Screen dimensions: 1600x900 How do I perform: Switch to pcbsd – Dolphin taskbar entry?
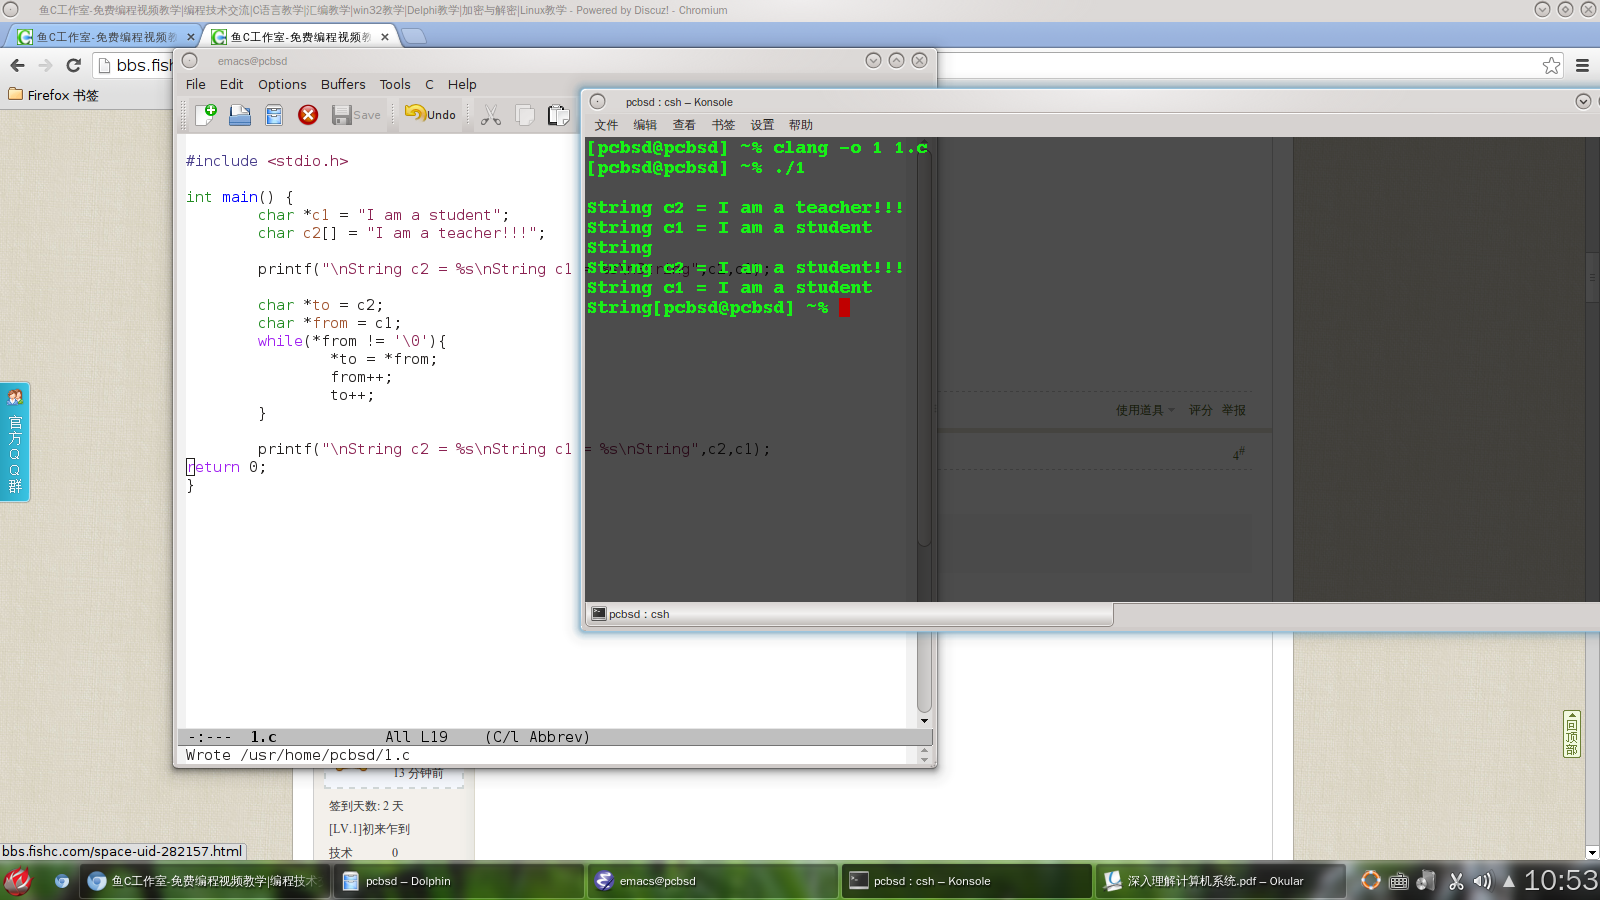pos(459,881)
